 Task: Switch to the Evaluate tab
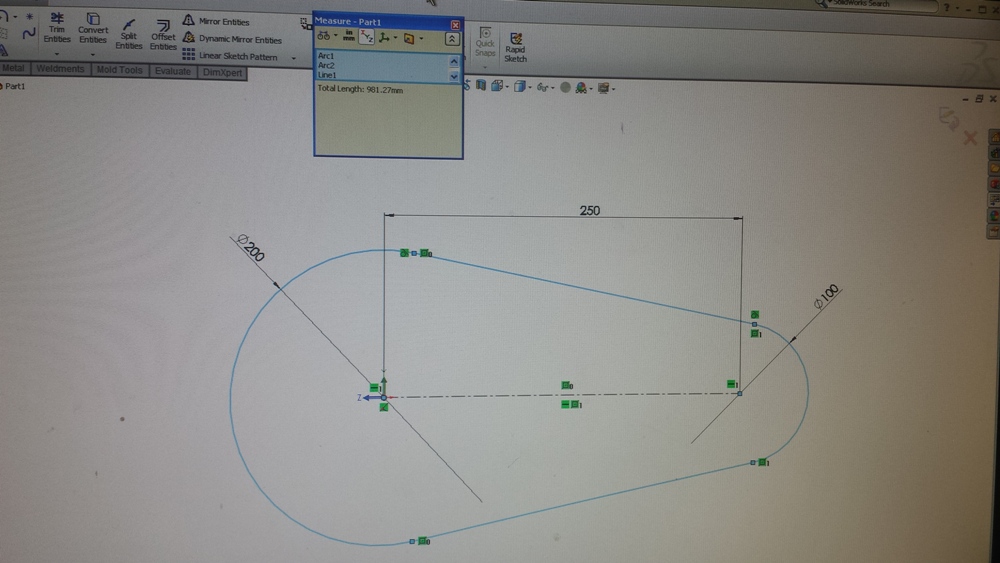(172, 71)
